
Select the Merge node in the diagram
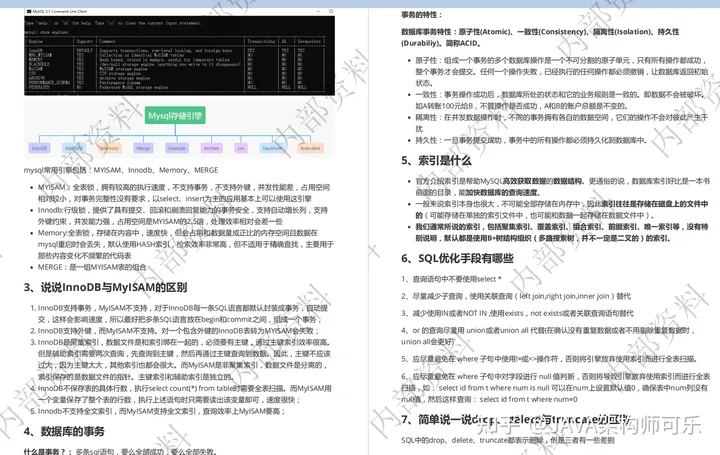(143, 148)
